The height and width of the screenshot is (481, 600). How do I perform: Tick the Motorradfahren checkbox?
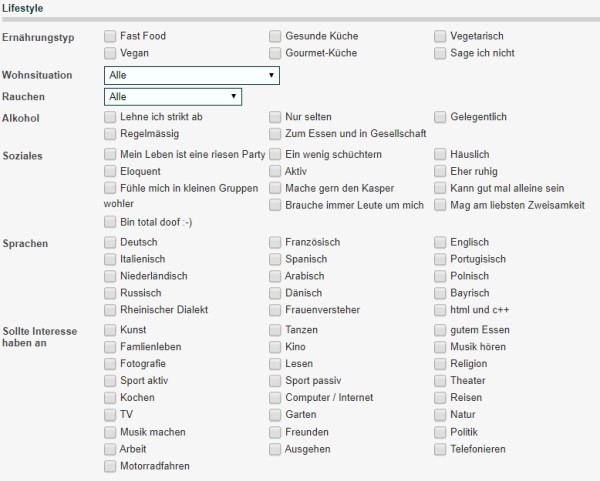(x=110, y=466)
